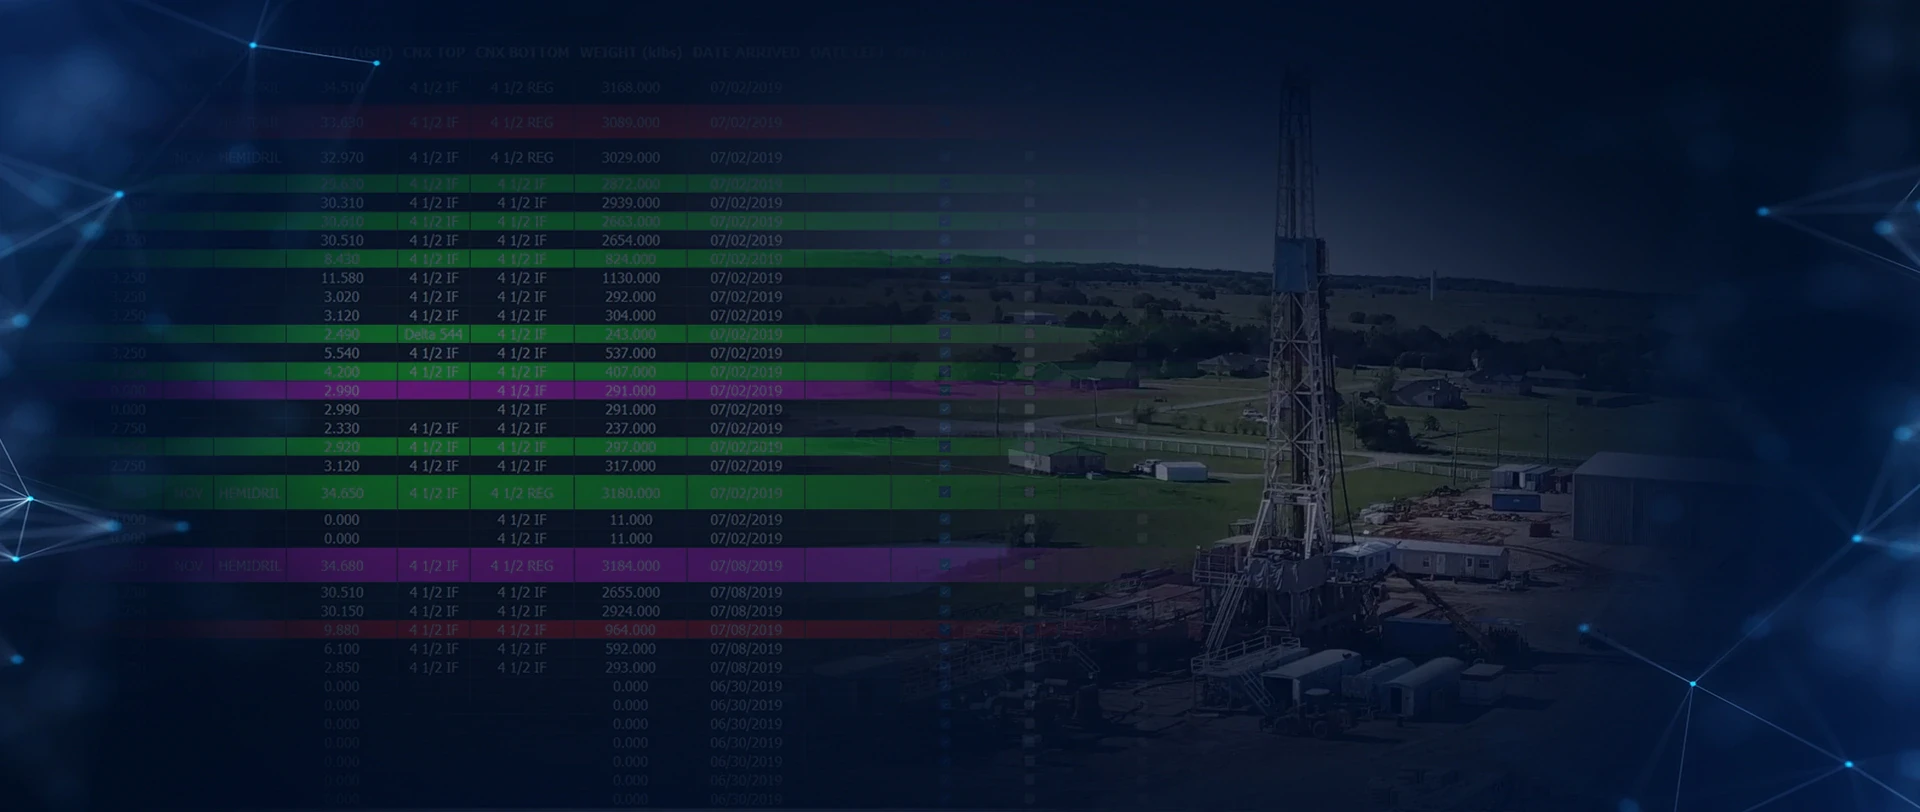The width and height of the screenshot is (1920, 812).
Task: Select the Delta 544 cell
Action: point(434,334)
